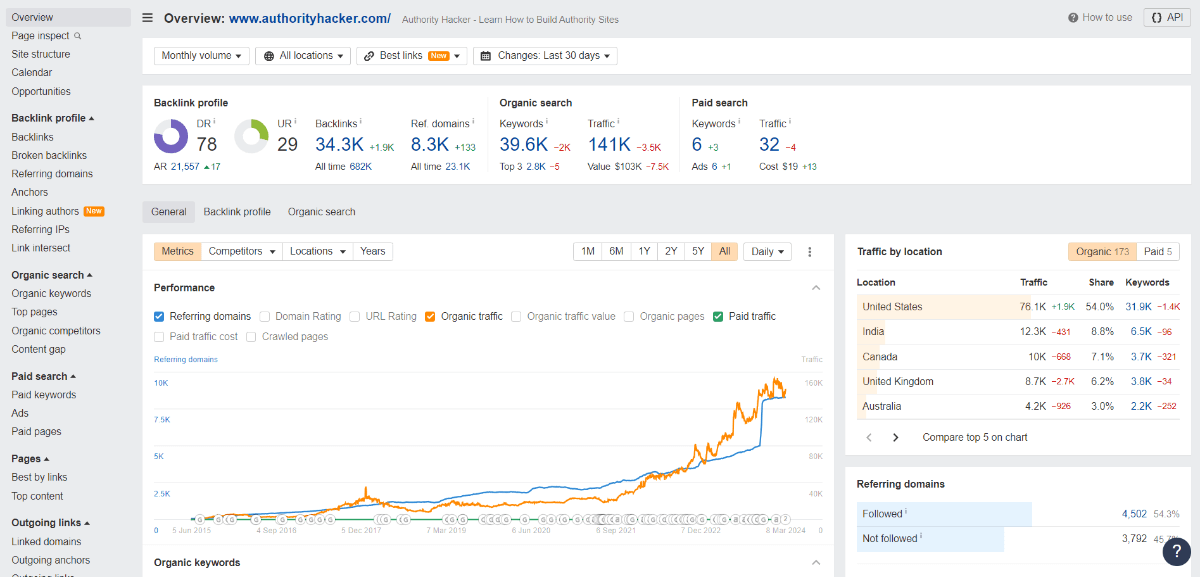Enable Paid traffic cost checkbox

point(159,337)
